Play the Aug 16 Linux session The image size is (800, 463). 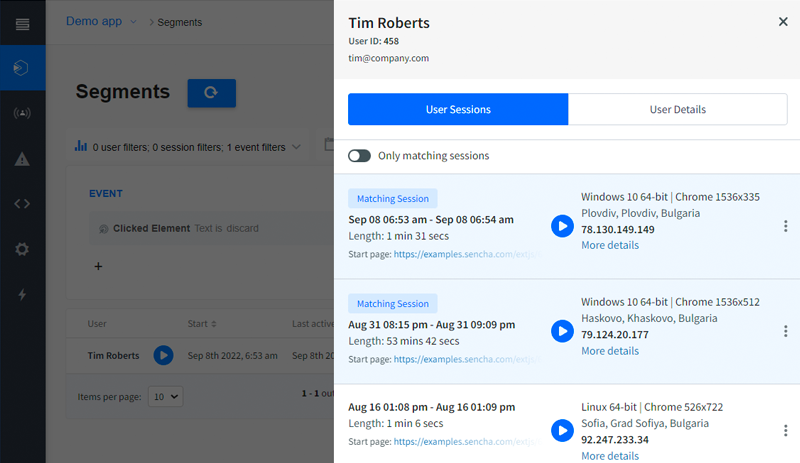point(562,430)
